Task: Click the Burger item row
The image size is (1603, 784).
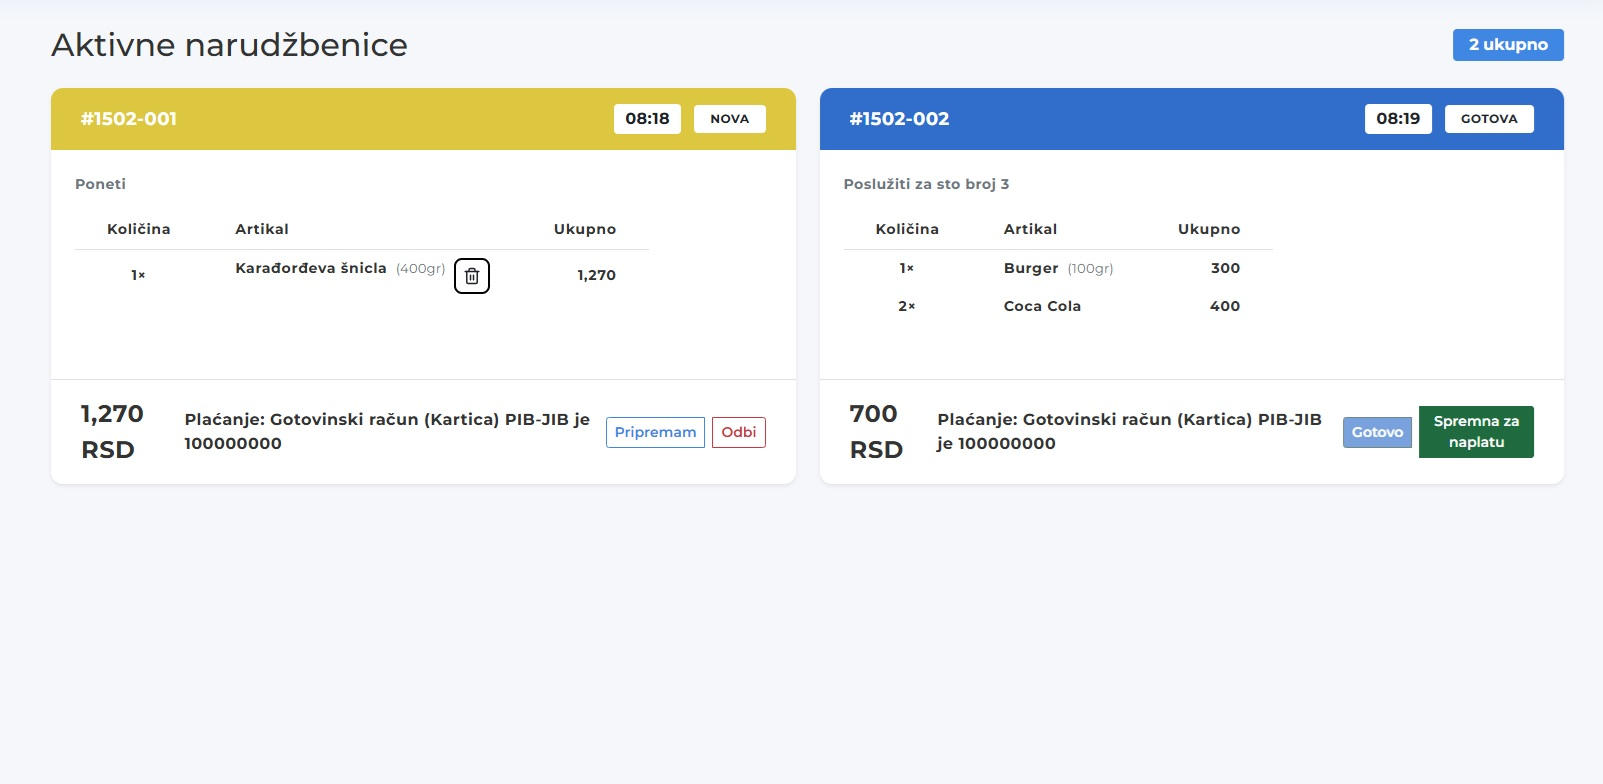Action: pyautogui.click(x=1058, y=268)
